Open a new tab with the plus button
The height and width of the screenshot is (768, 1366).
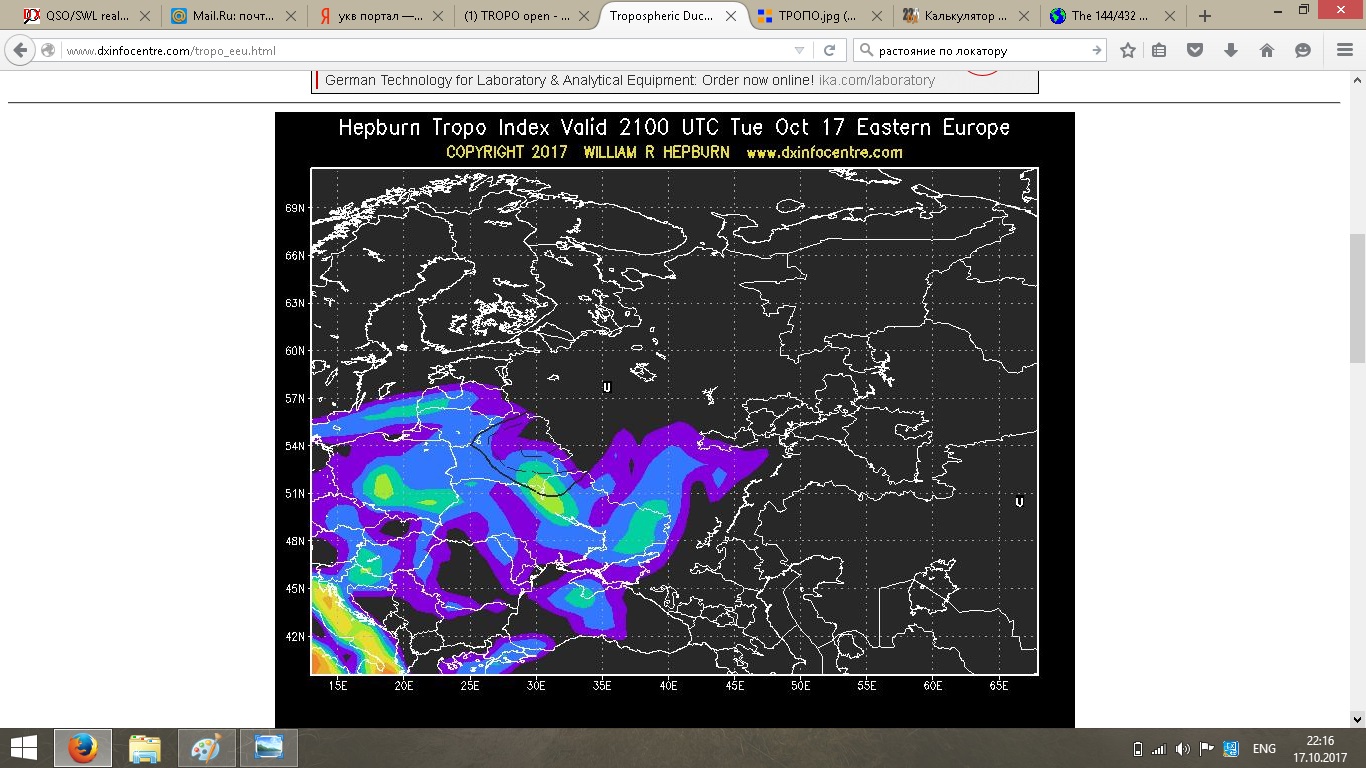tap(1205, 16)
